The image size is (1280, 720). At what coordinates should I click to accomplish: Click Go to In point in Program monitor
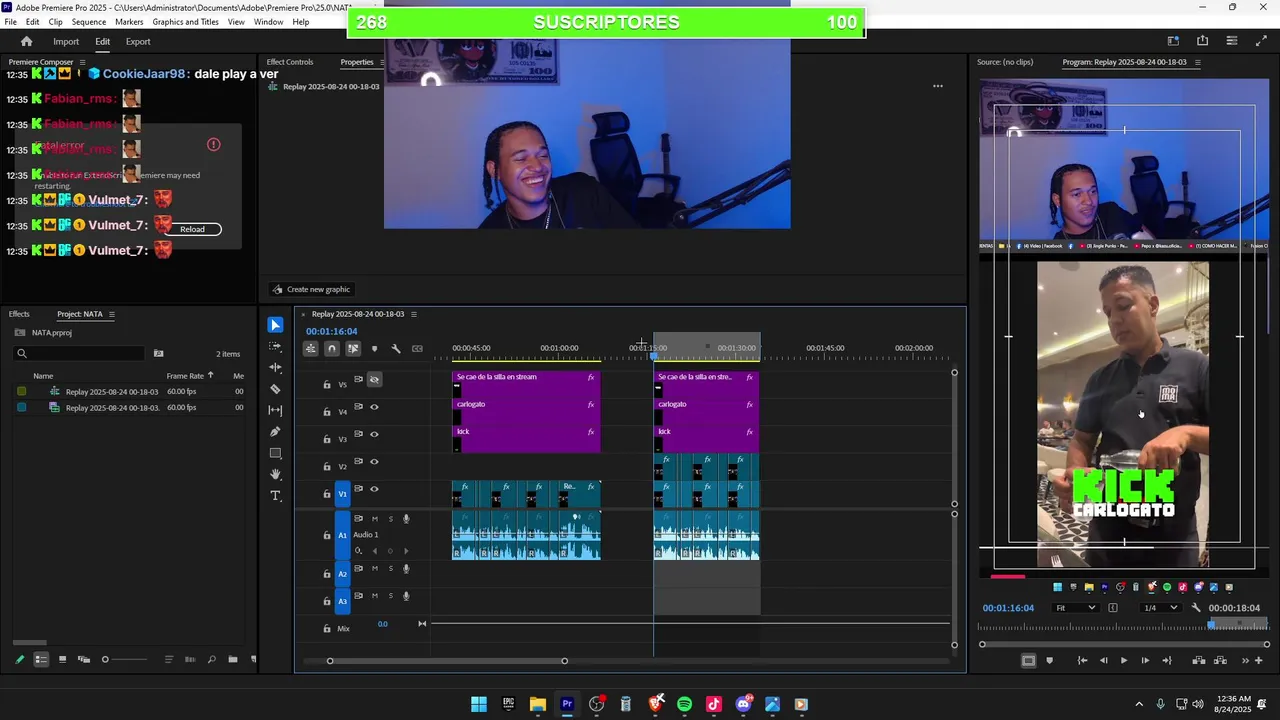point(1082,660)
